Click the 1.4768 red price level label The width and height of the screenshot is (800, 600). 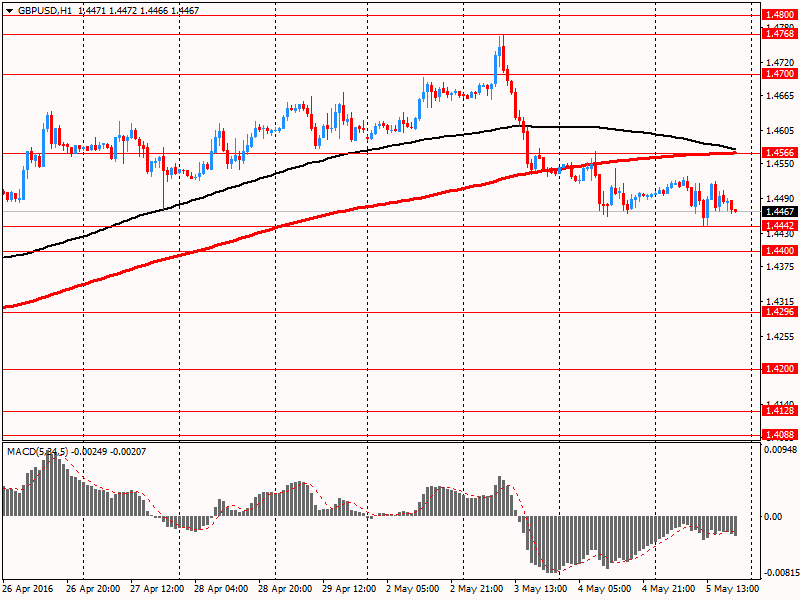[779, 34]
